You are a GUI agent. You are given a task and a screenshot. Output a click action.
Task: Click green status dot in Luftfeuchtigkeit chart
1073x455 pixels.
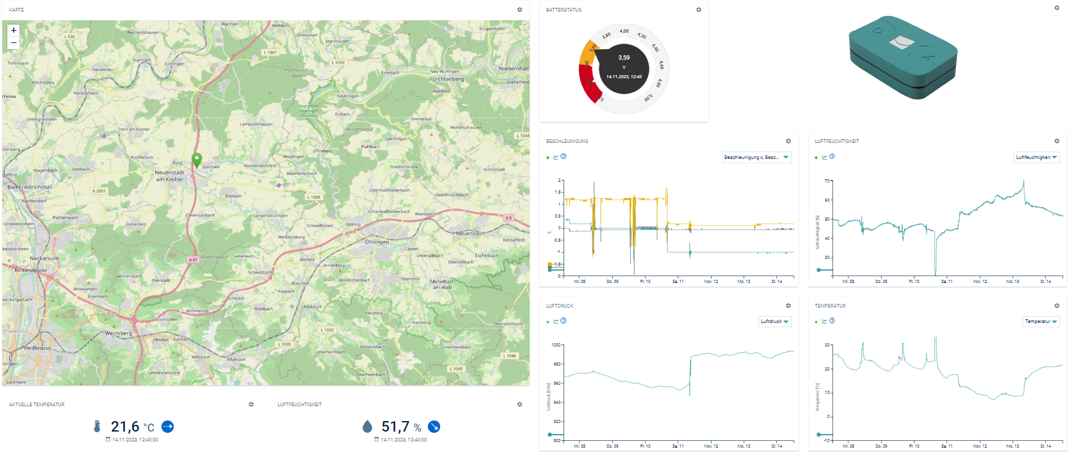coord(817,157)
